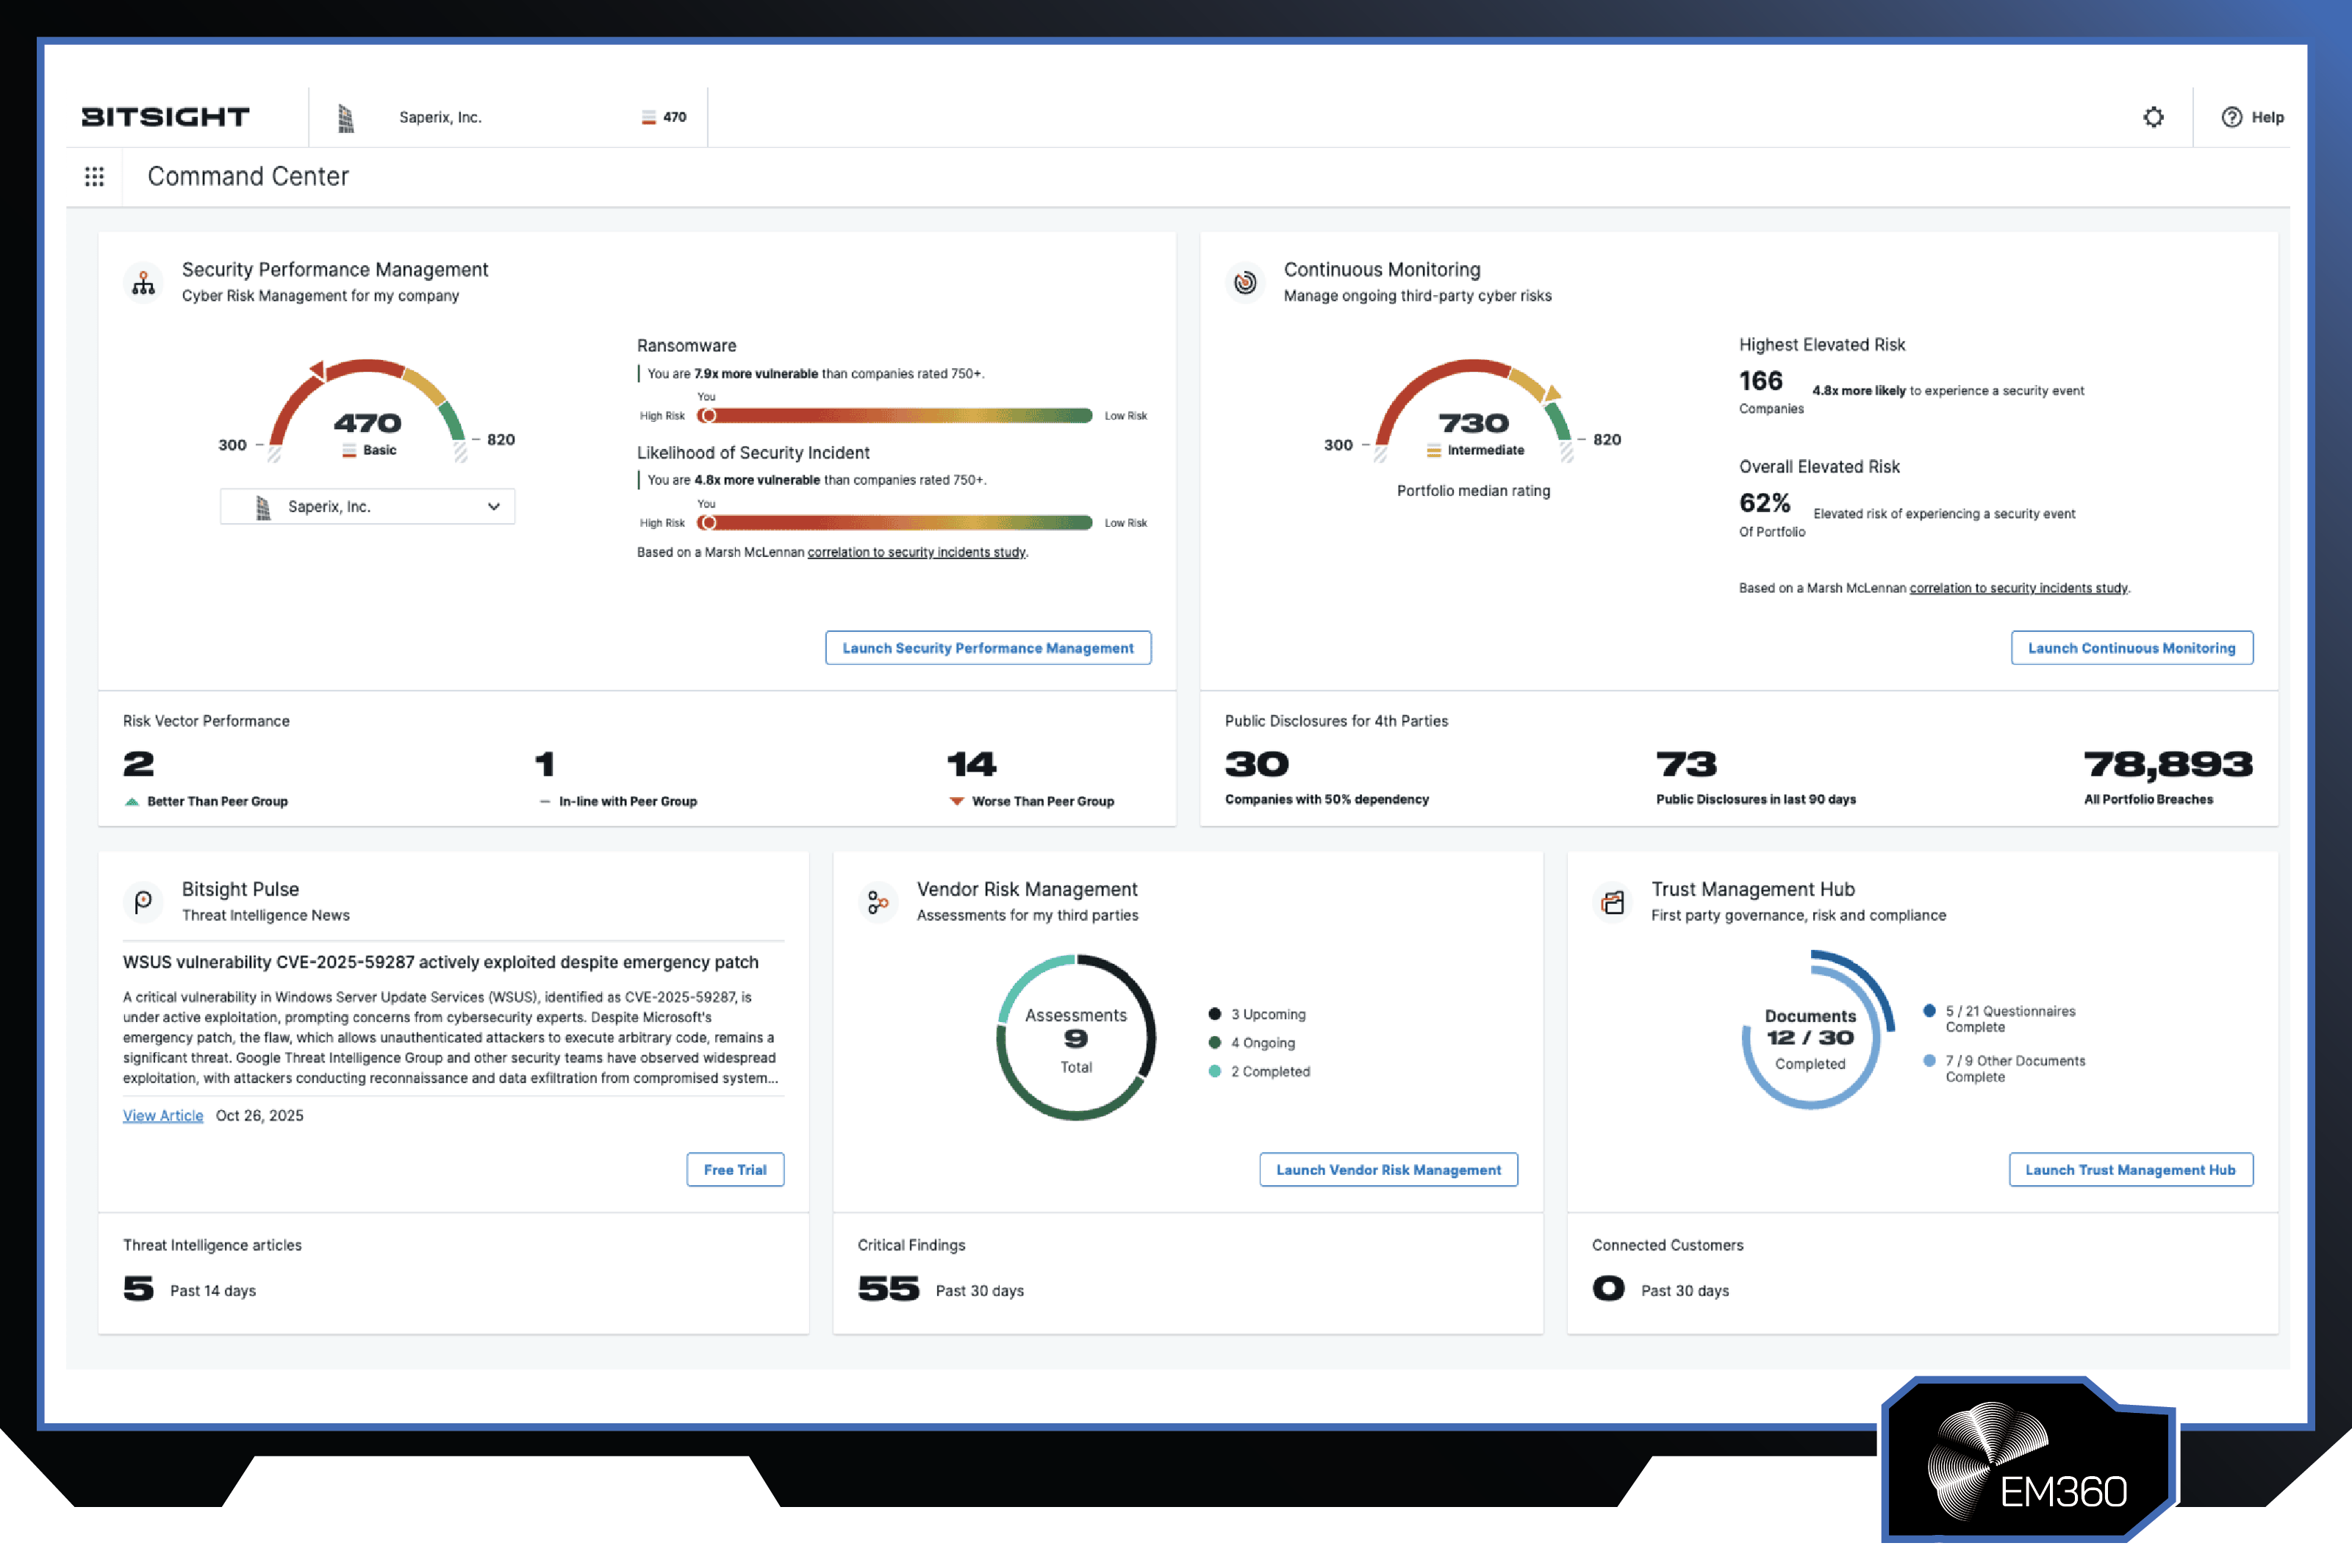Viewport: 2352px width, 1568px height.
Task: Select the 2 Completed legend entry
Action: [1259, 1071]
